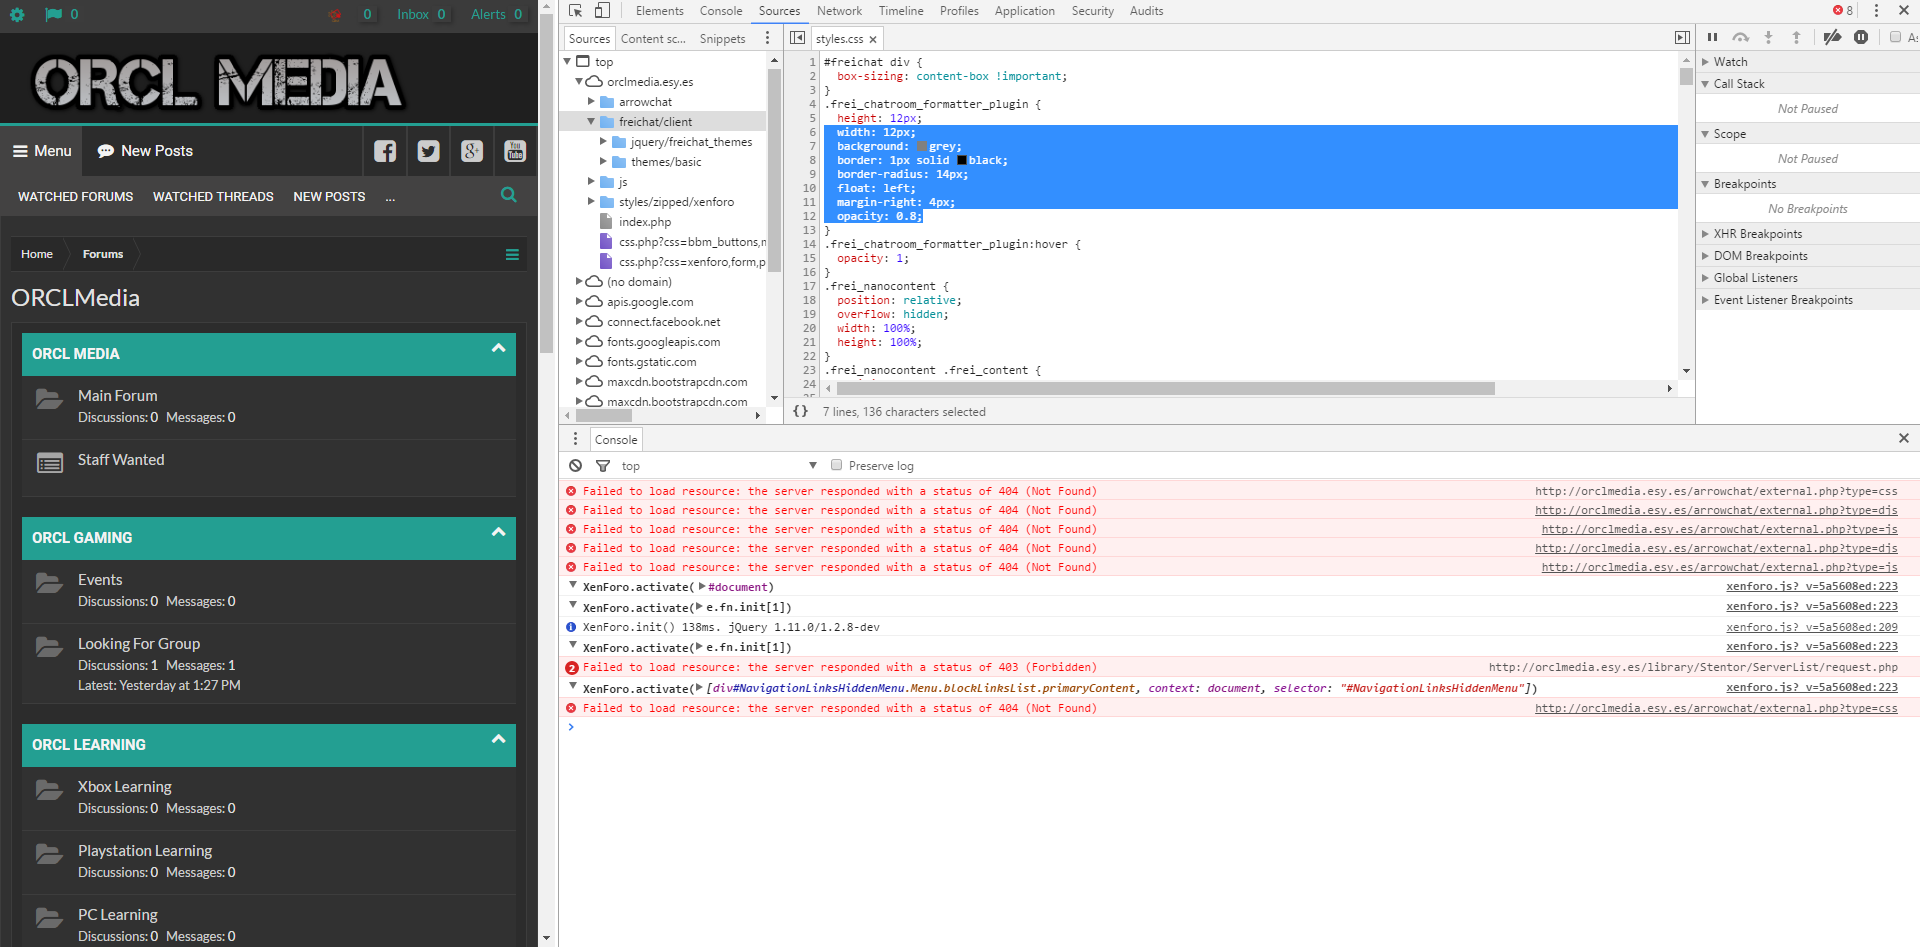Viewport: 1920px width, 947px height.
Task: Close the styles.css editor tab
Action: tap(873, 39)
